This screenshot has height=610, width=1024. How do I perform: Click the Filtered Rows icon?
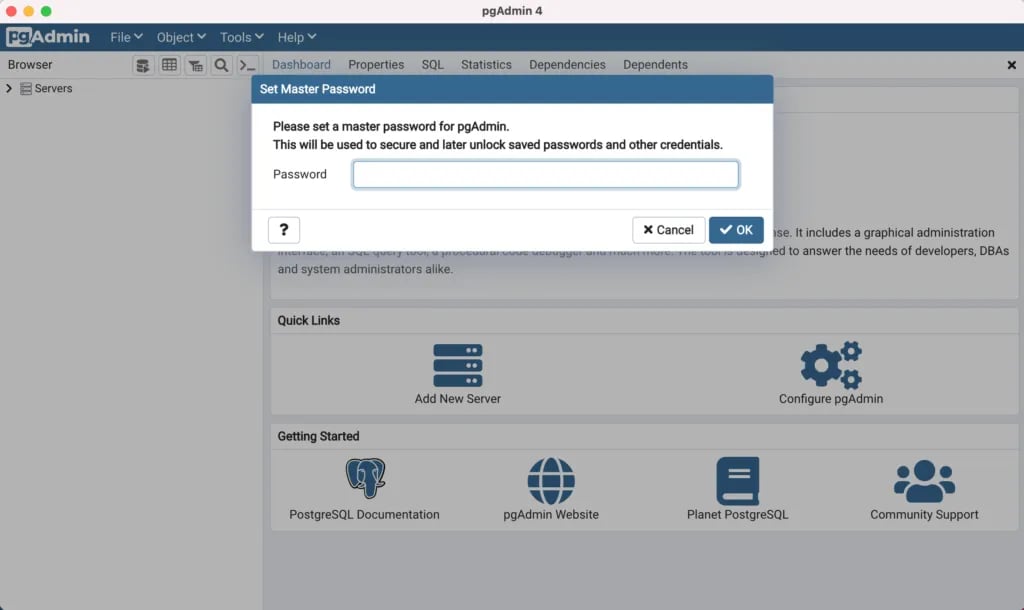coord(195,65)
